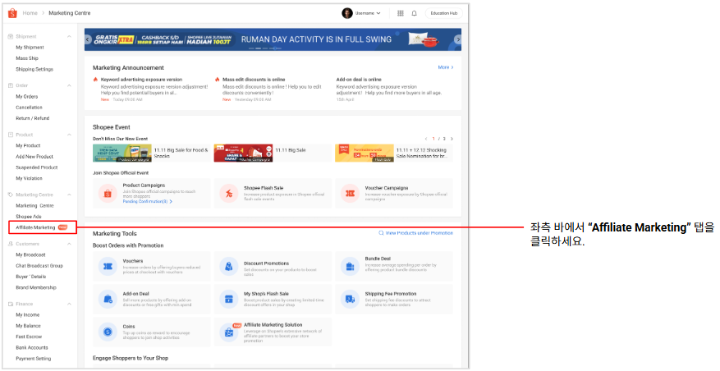Open My Income in sidebar
This screenshot has height=371, width=720.
click(x=28, y=315)
